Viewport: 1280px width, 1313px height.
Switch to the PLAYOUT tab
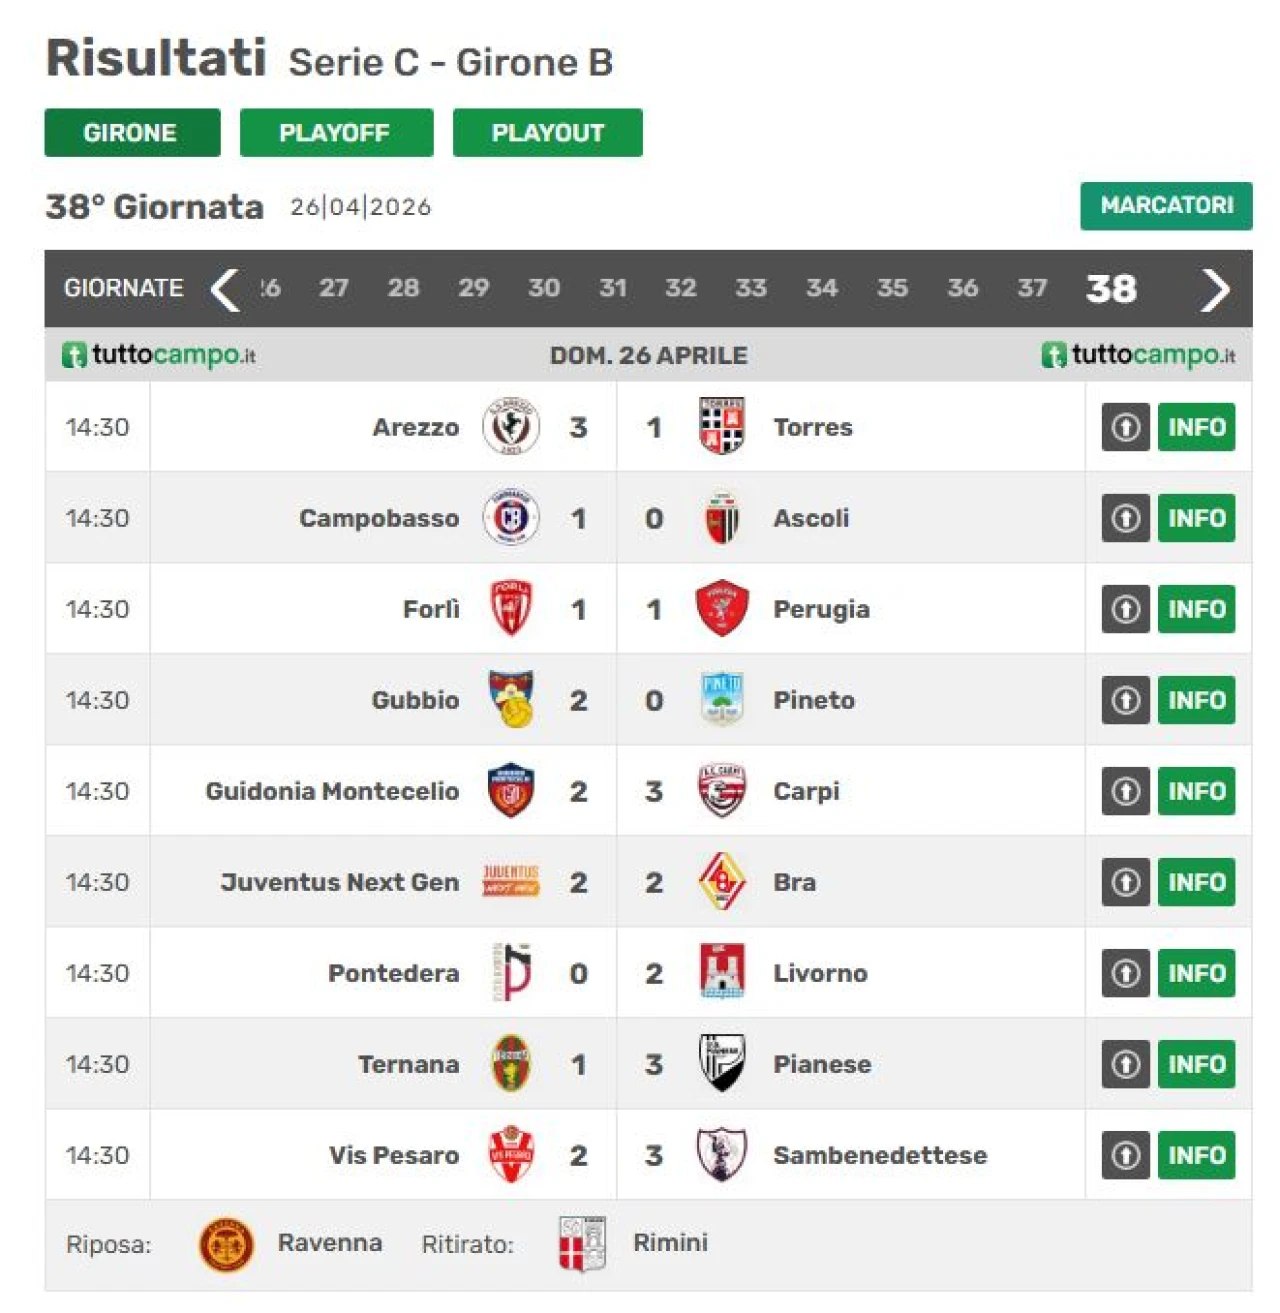coord(547,133)
